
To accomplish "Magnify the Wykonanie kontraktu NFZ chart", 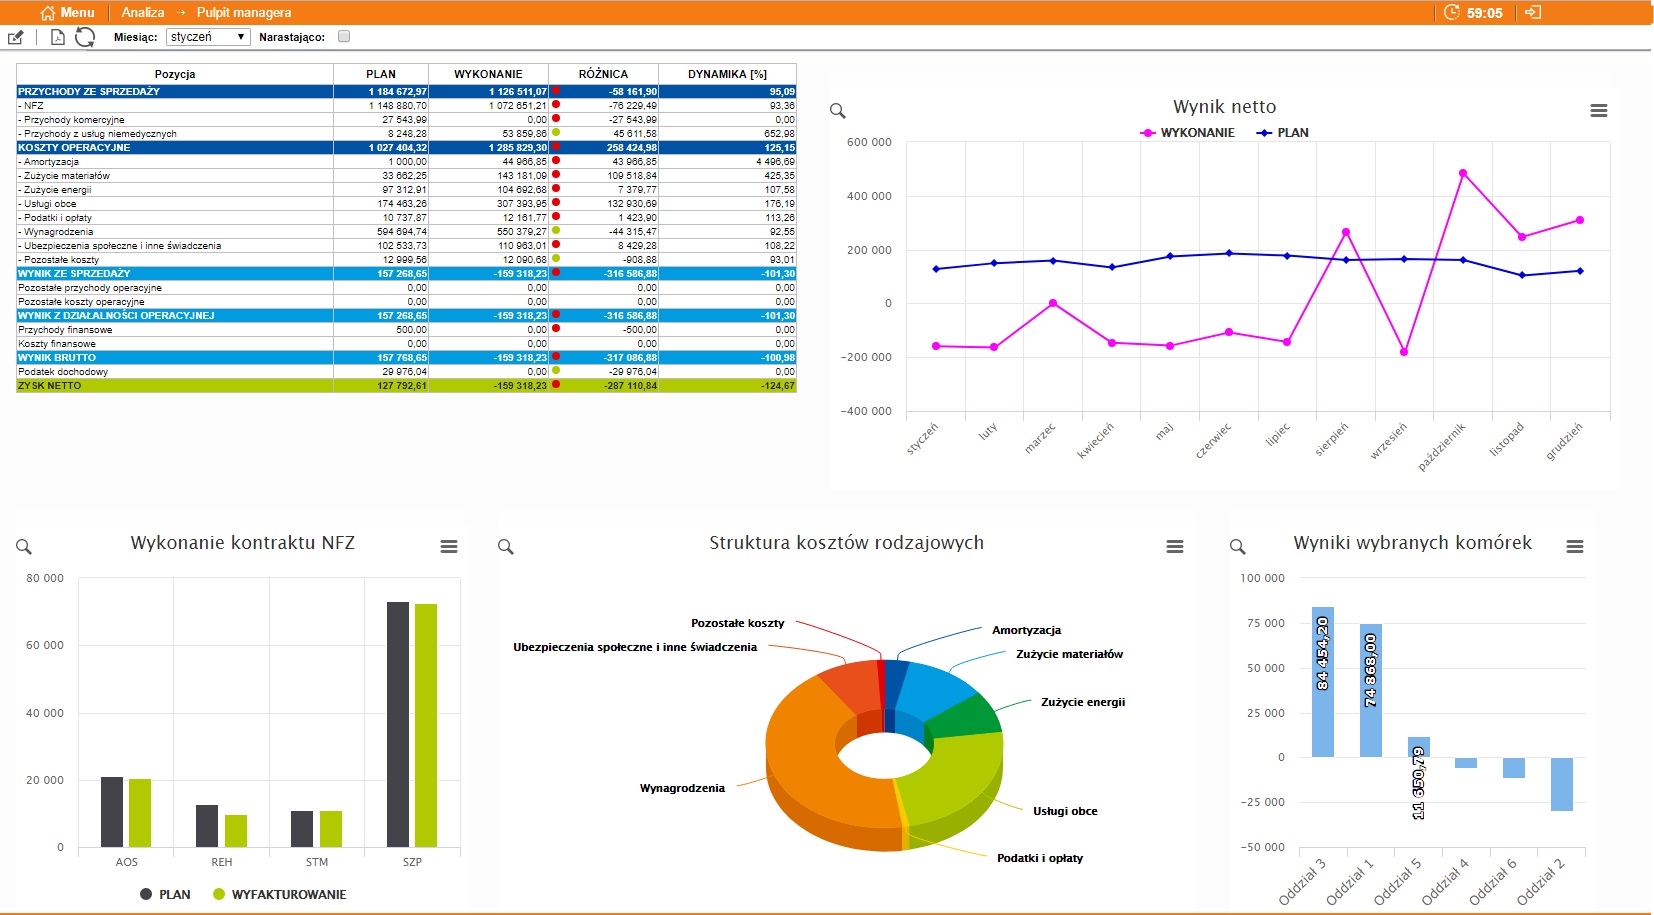I will click(x=24, y=547).
